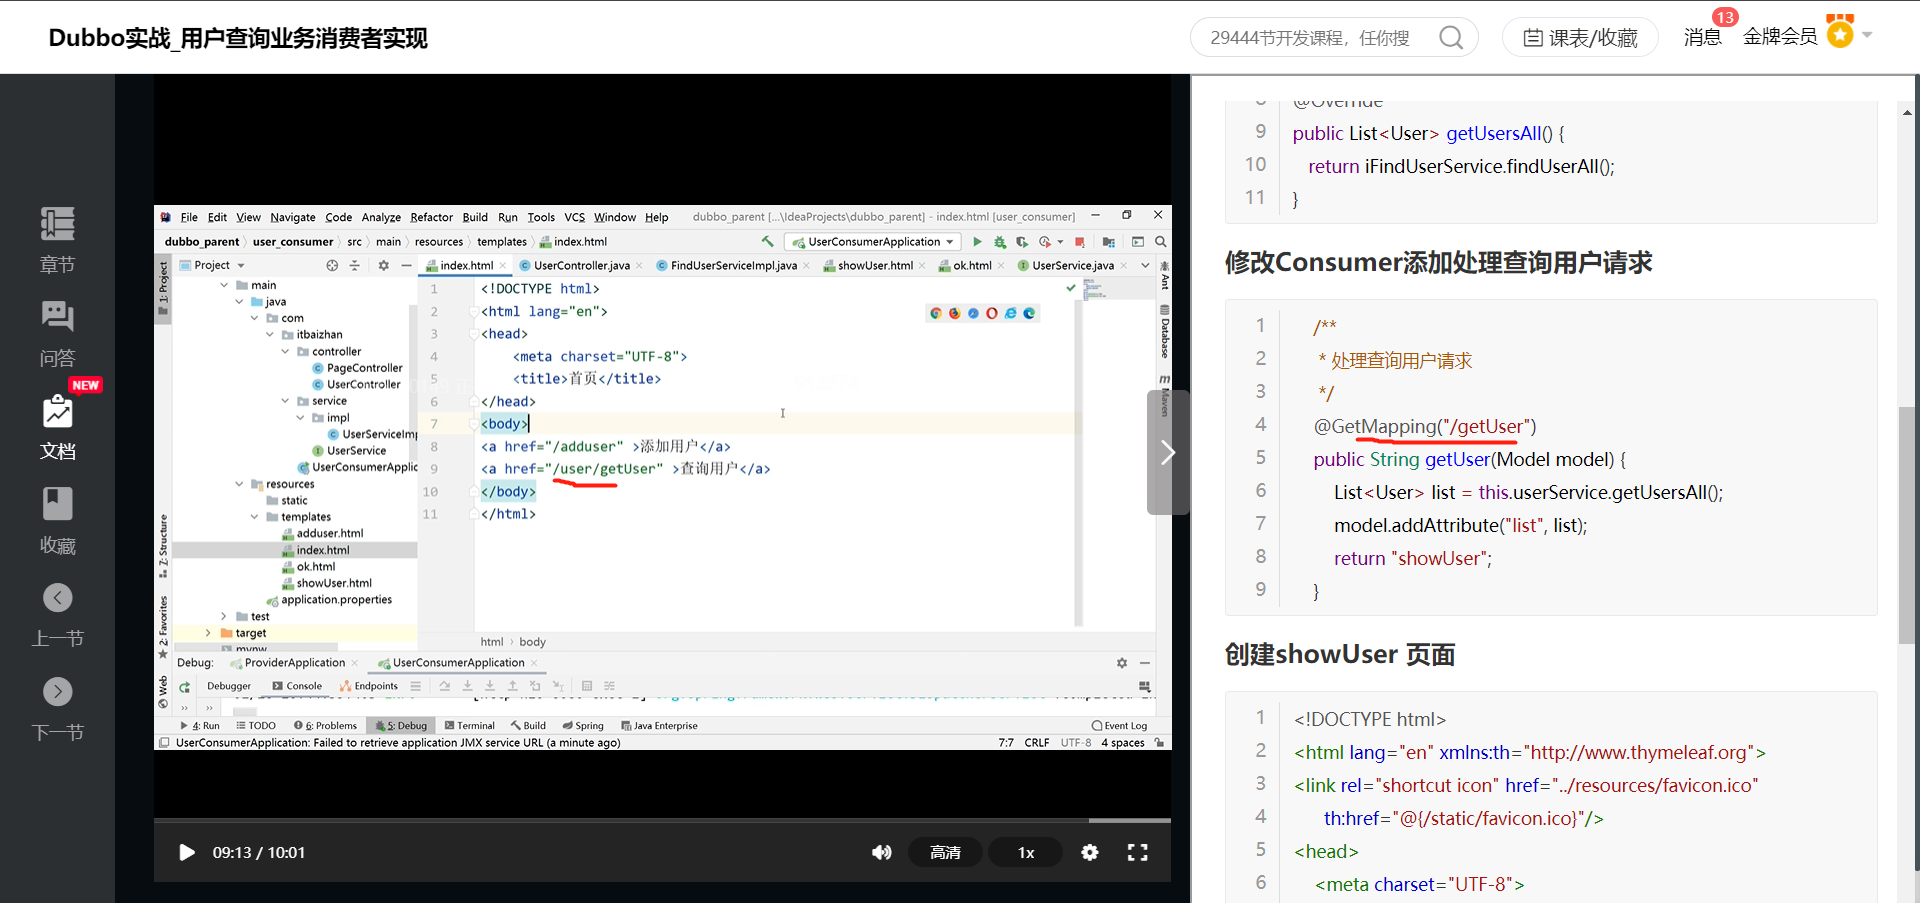Open IDE File menu

tap(189, 217)
